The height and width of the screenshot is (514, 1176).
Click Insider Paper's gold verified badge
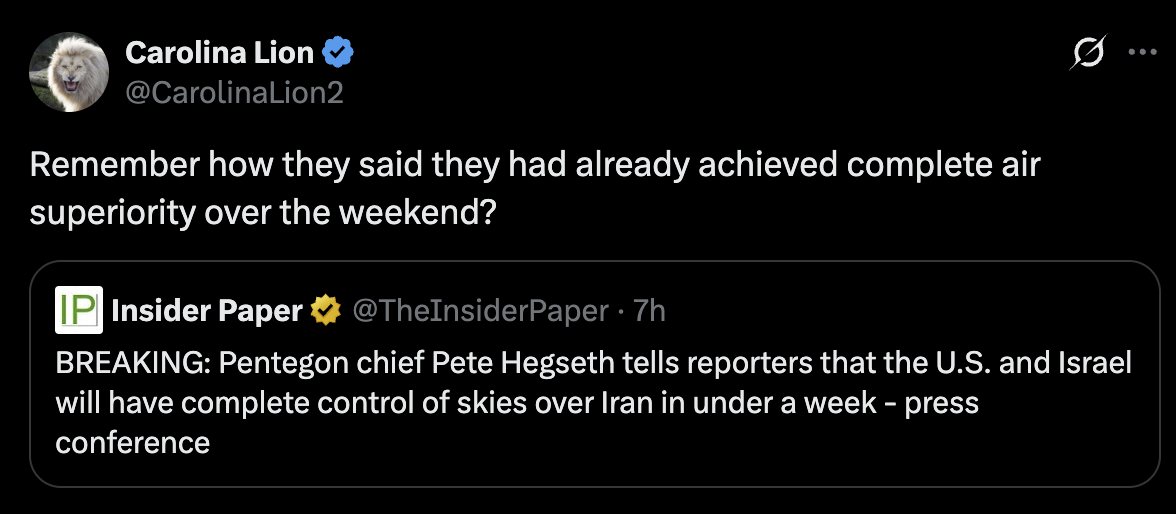325,311
